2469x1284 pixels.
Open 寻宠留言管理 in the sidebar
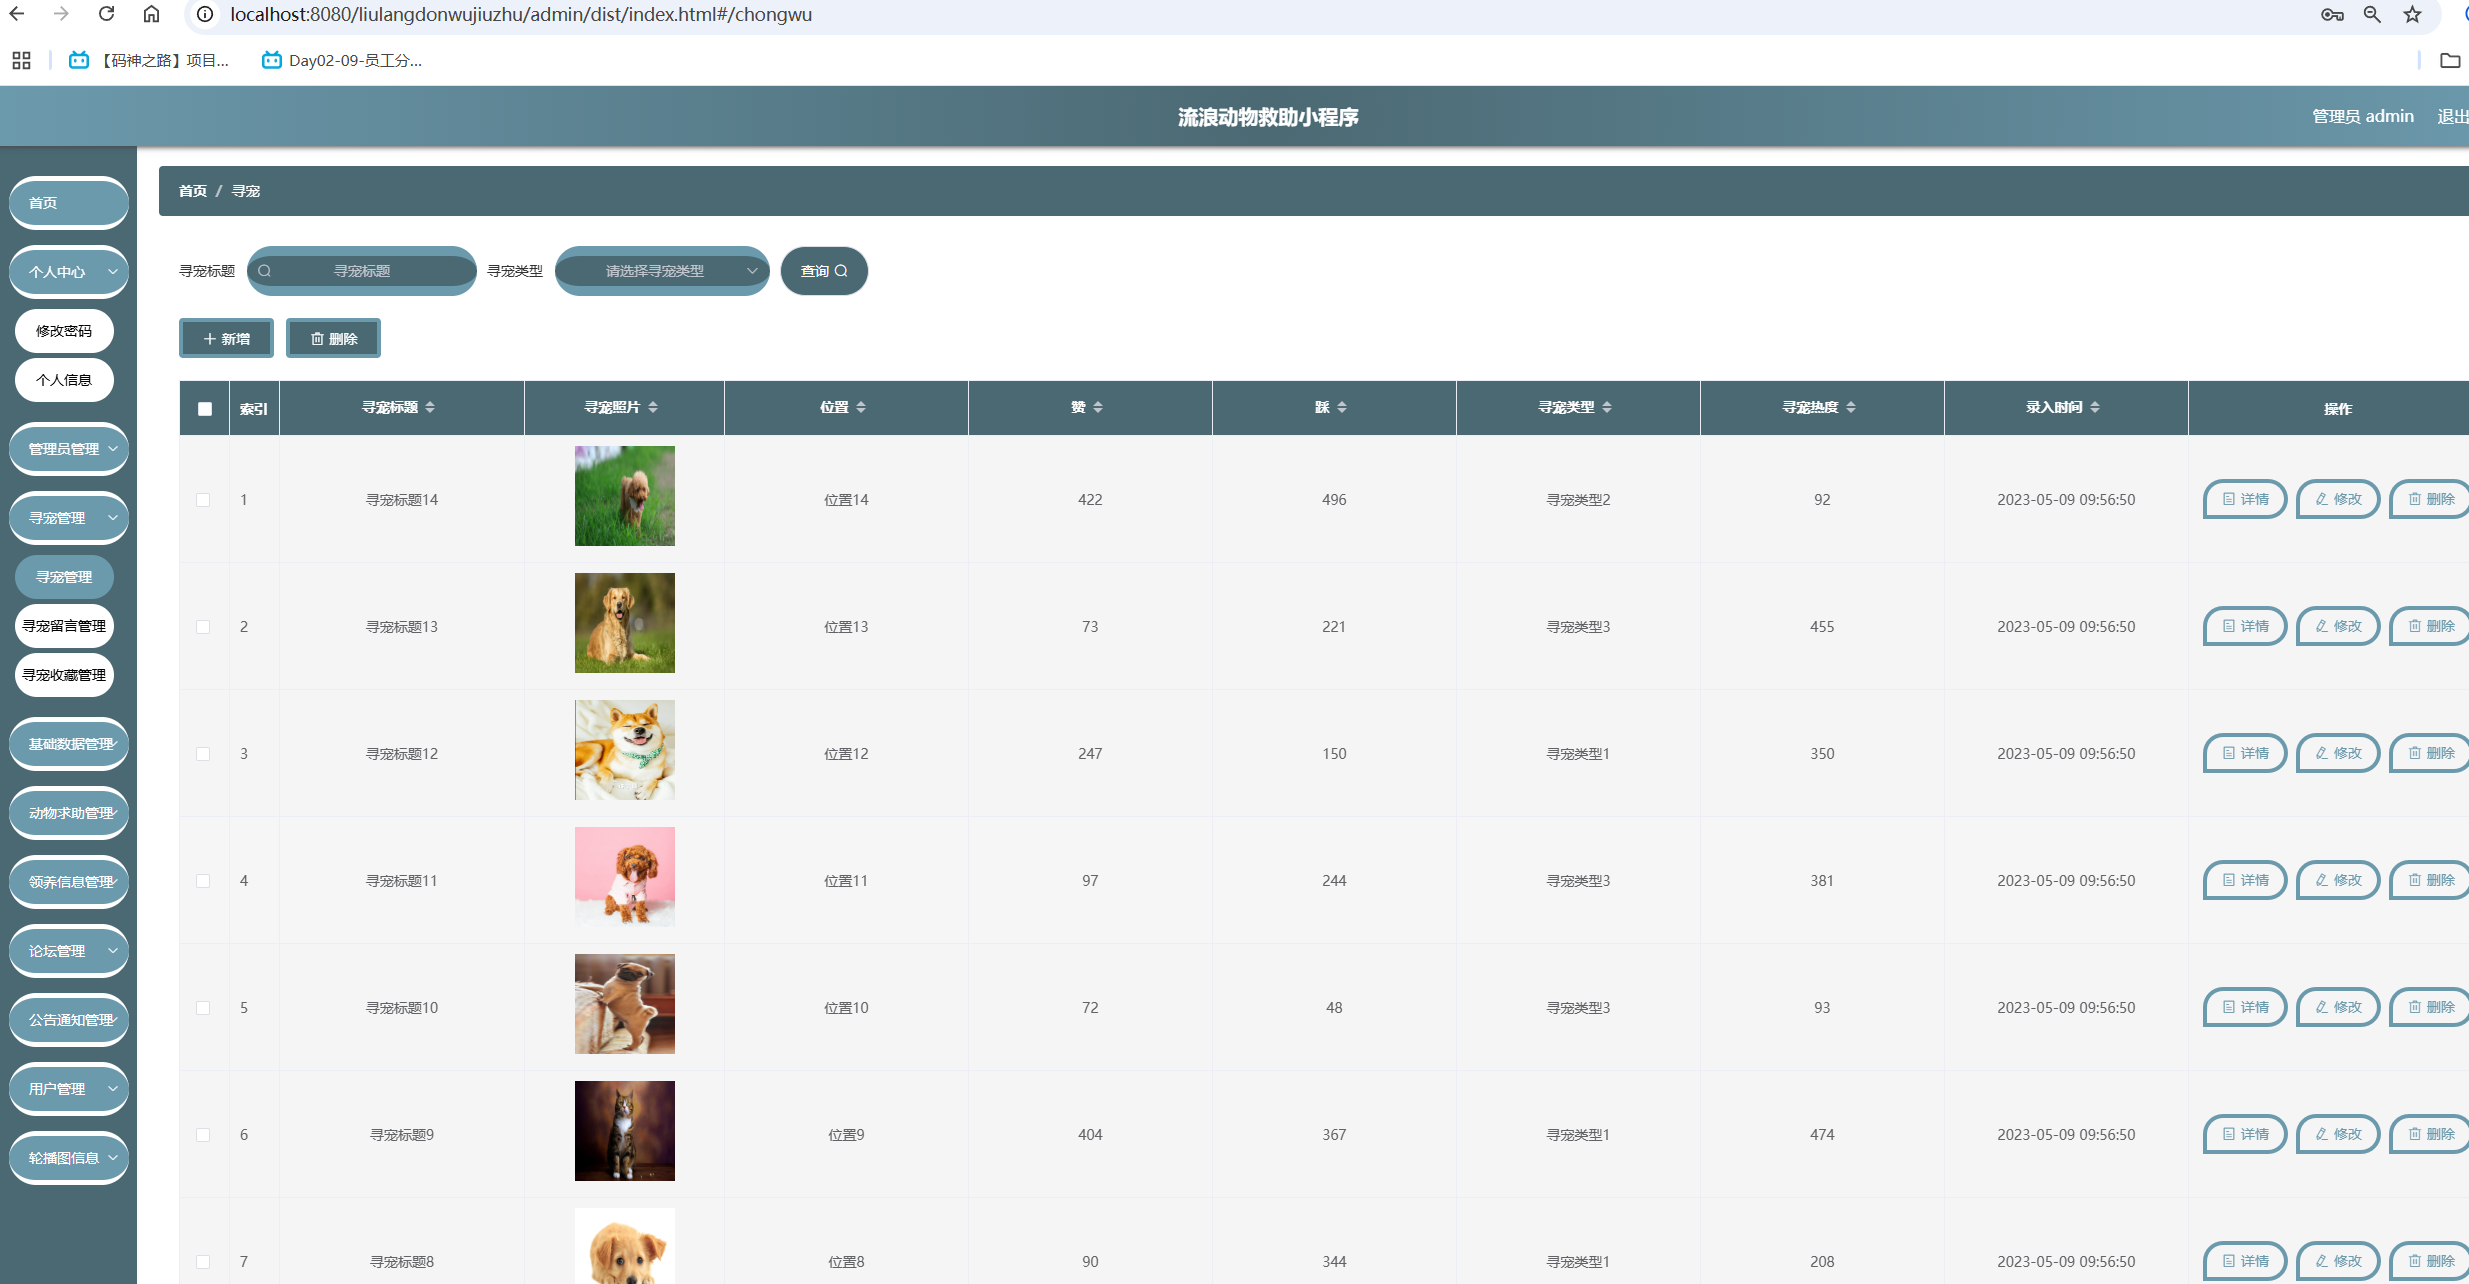coord(64,626)
